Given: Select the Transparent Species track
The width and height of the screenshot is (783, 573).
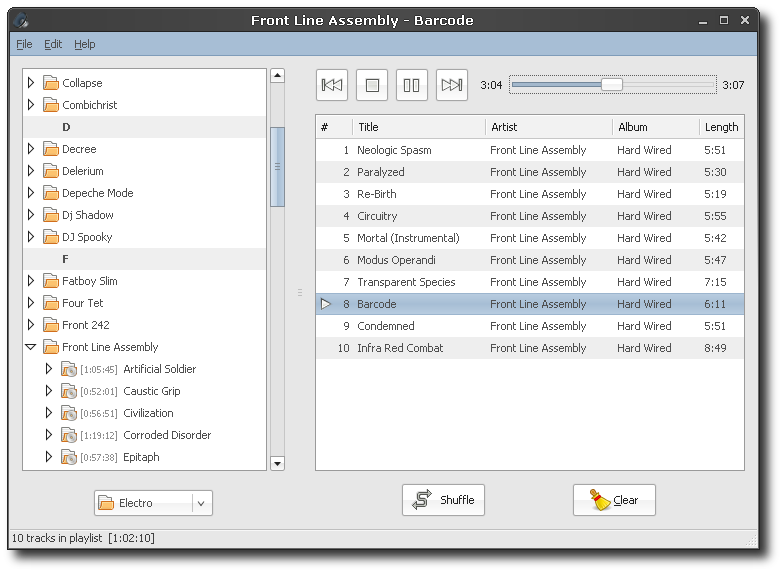Looking at the screenshot, I should click(530, 282).
